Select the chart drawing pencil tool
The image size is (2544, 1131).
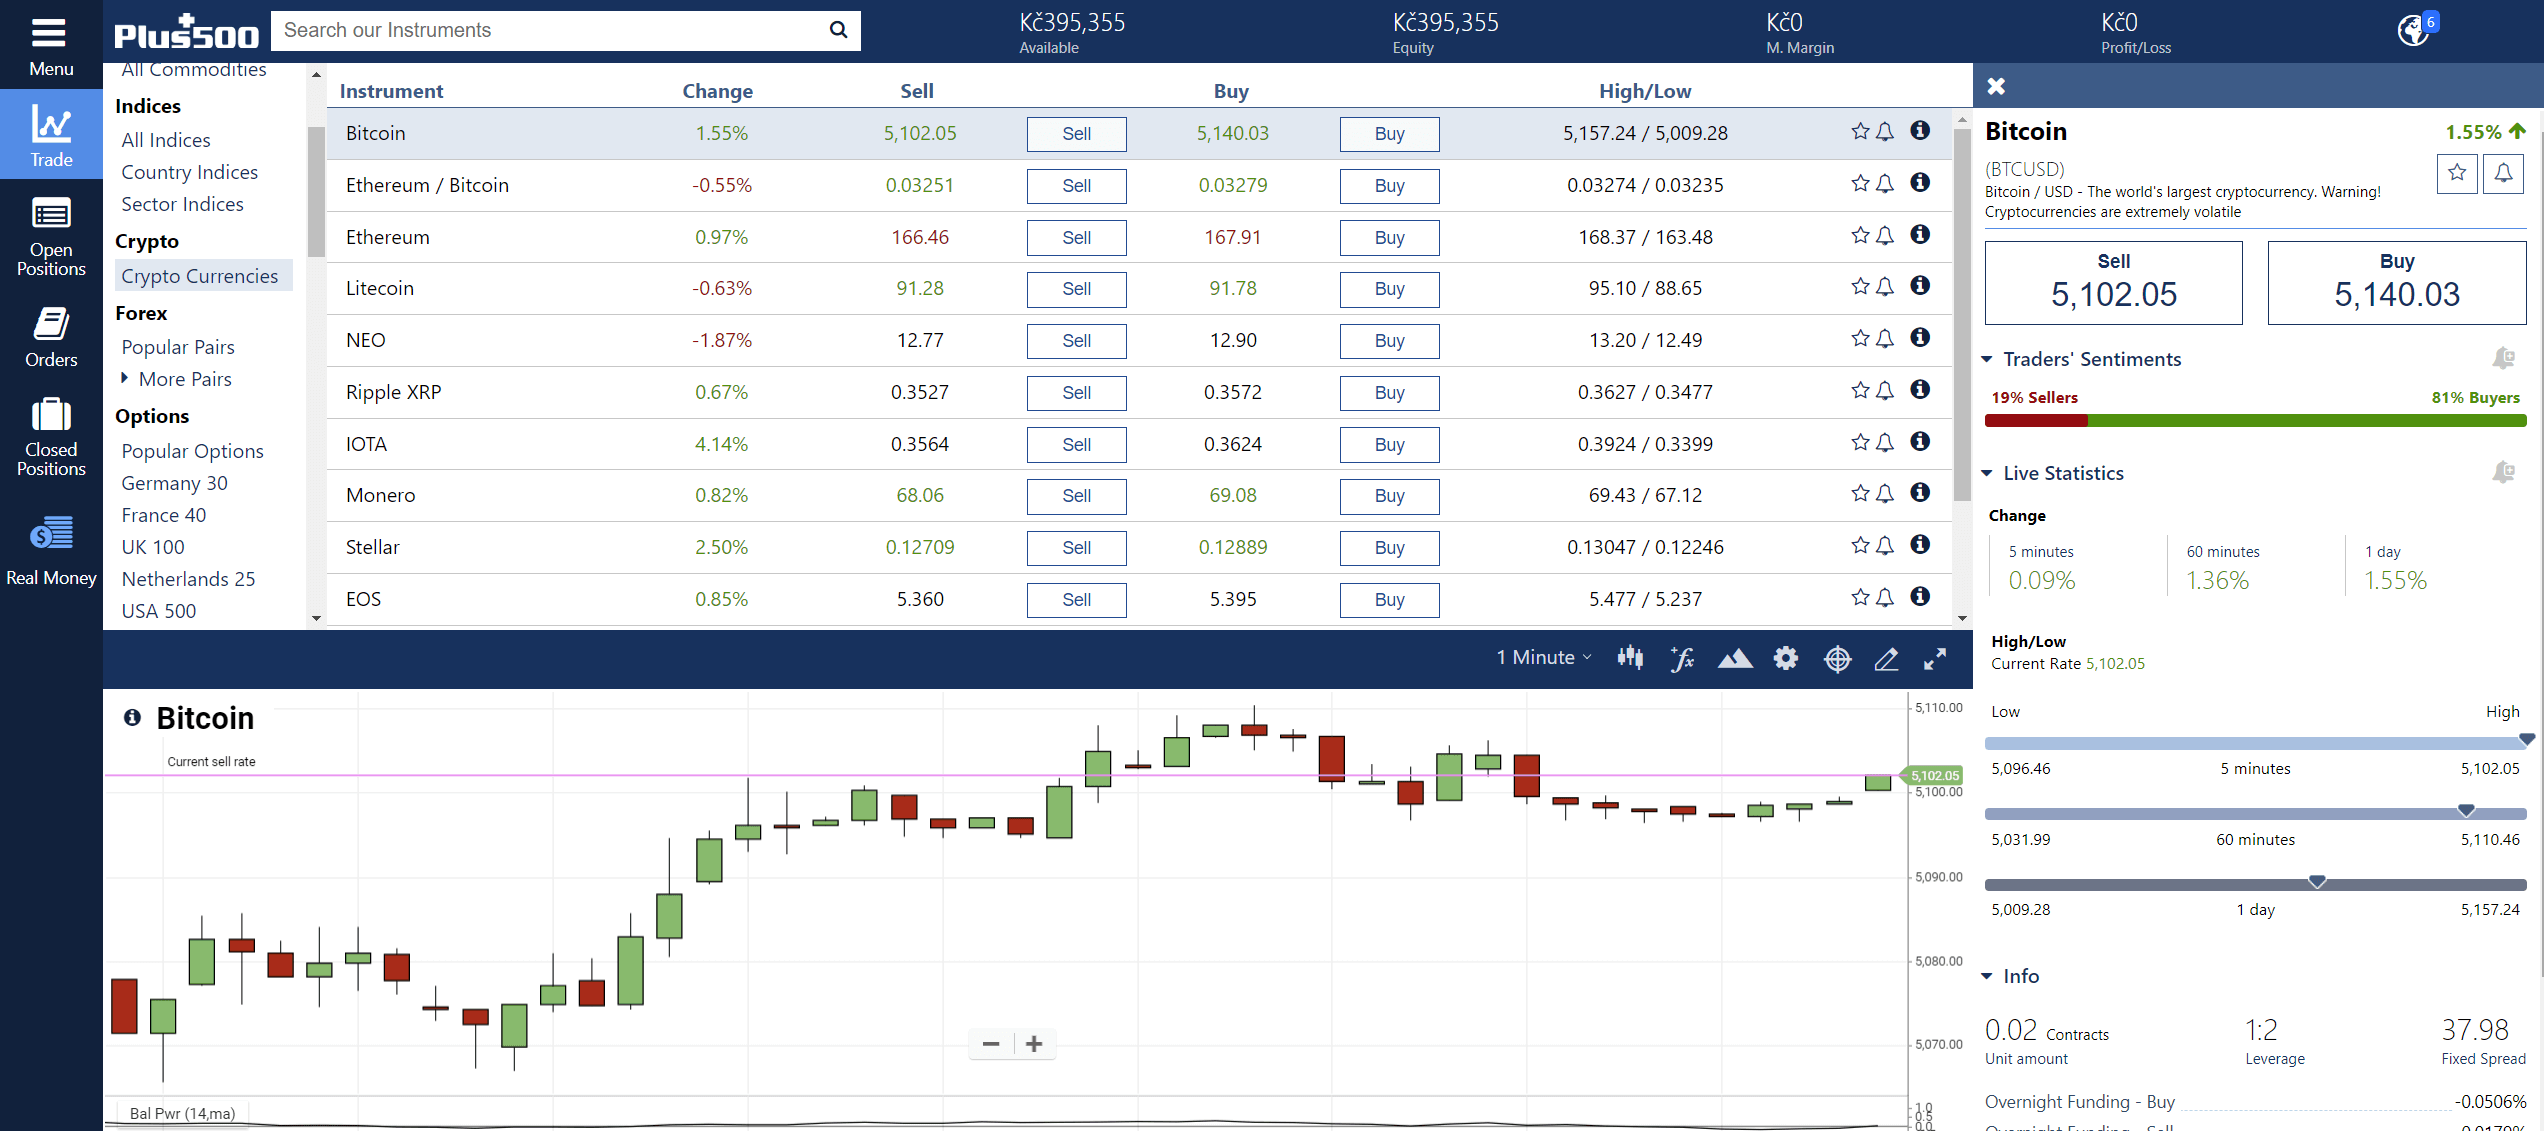click(1886, 658)
